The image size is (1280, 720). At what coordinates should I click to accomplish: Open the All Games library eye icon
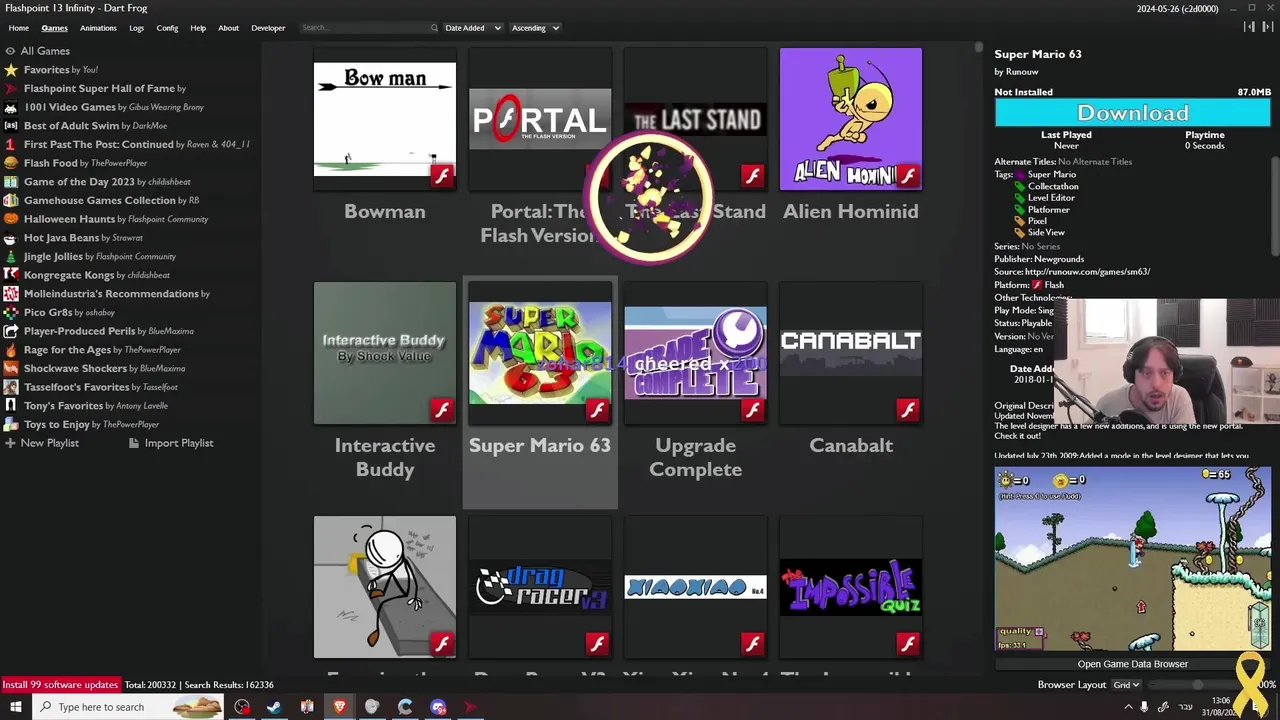[10, 51]
